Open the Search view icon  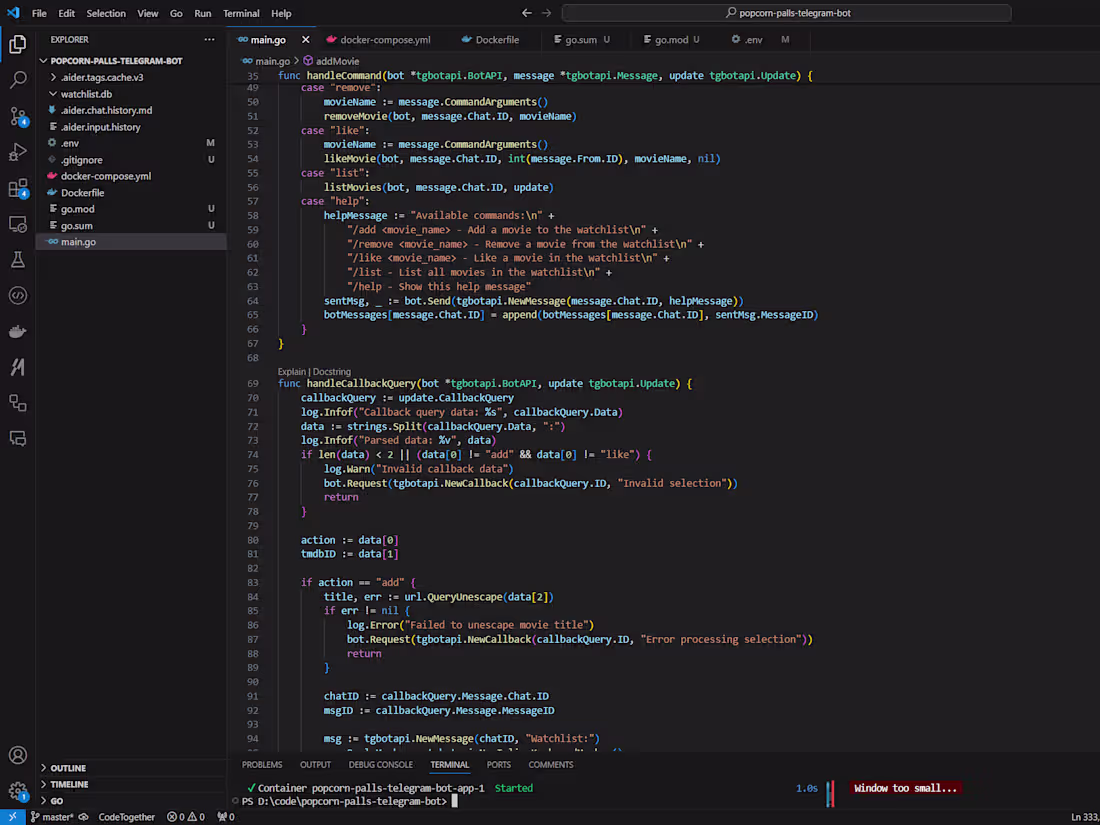pyautogui.click(x=18, y=80)
